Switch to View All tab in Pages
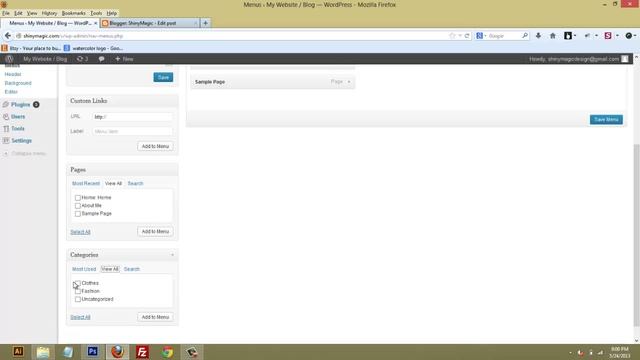640x360 pixels. pyautogui.click(x=113, y=183)
